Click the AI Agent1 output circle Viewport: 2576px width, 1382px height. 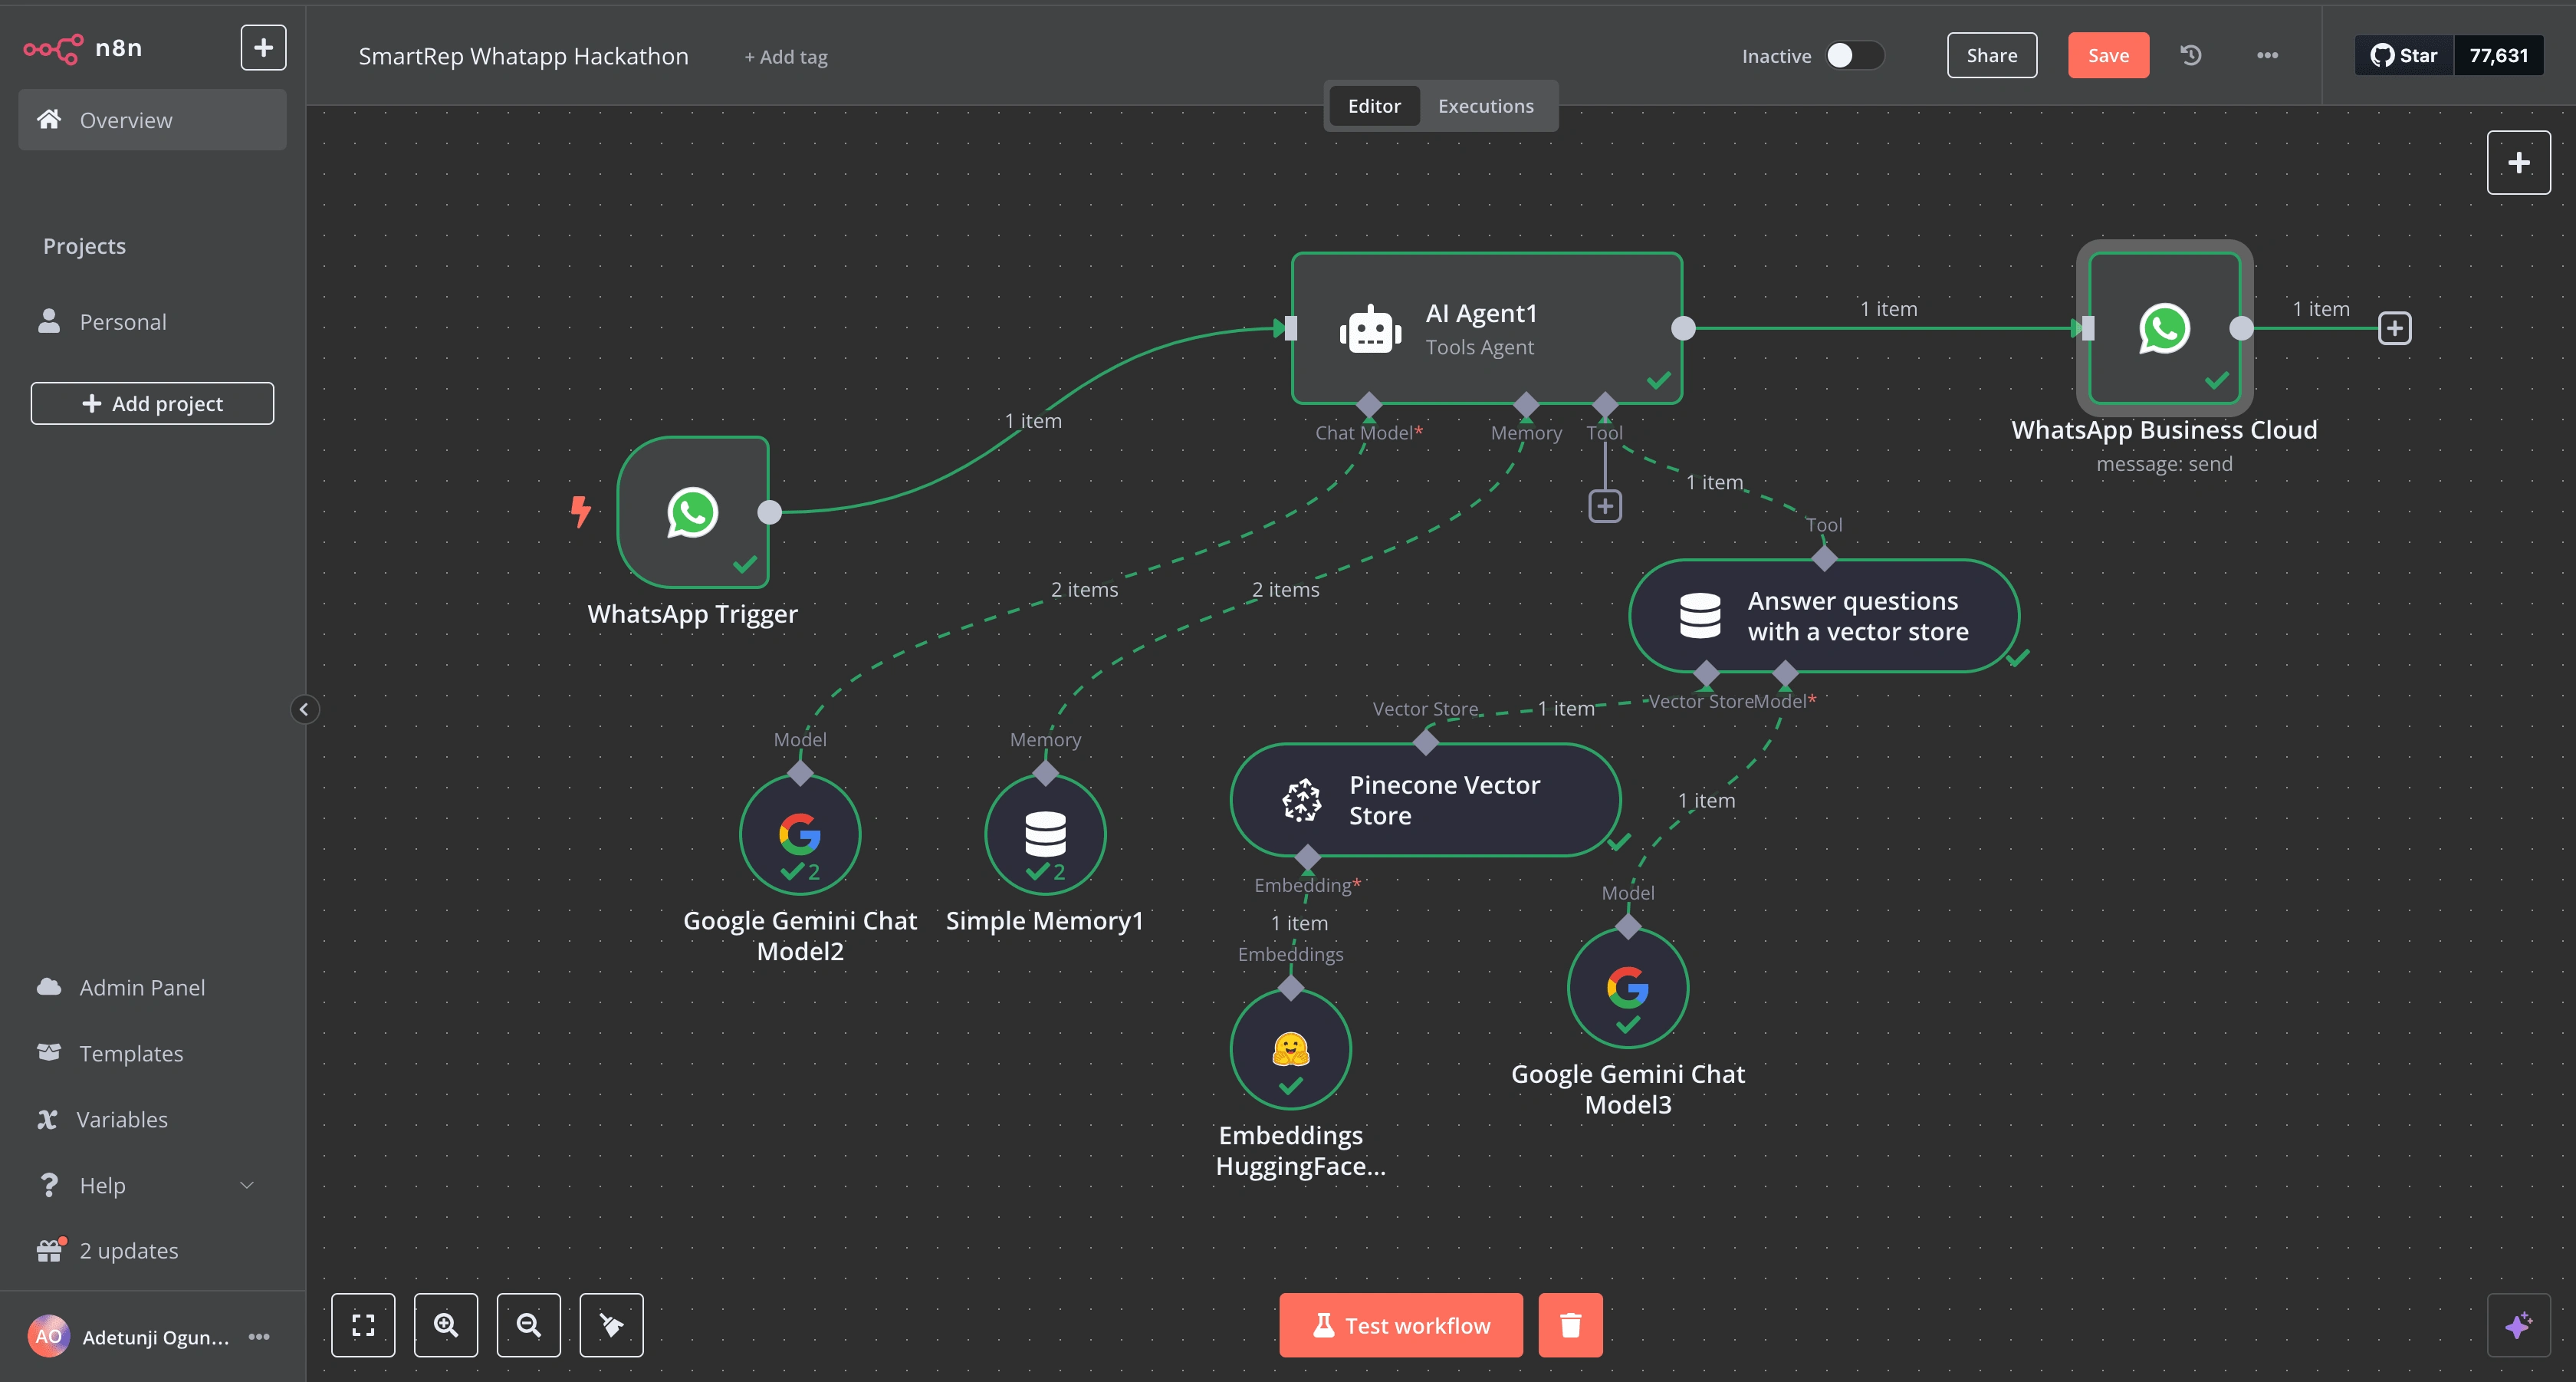(x=1684, y=328)
